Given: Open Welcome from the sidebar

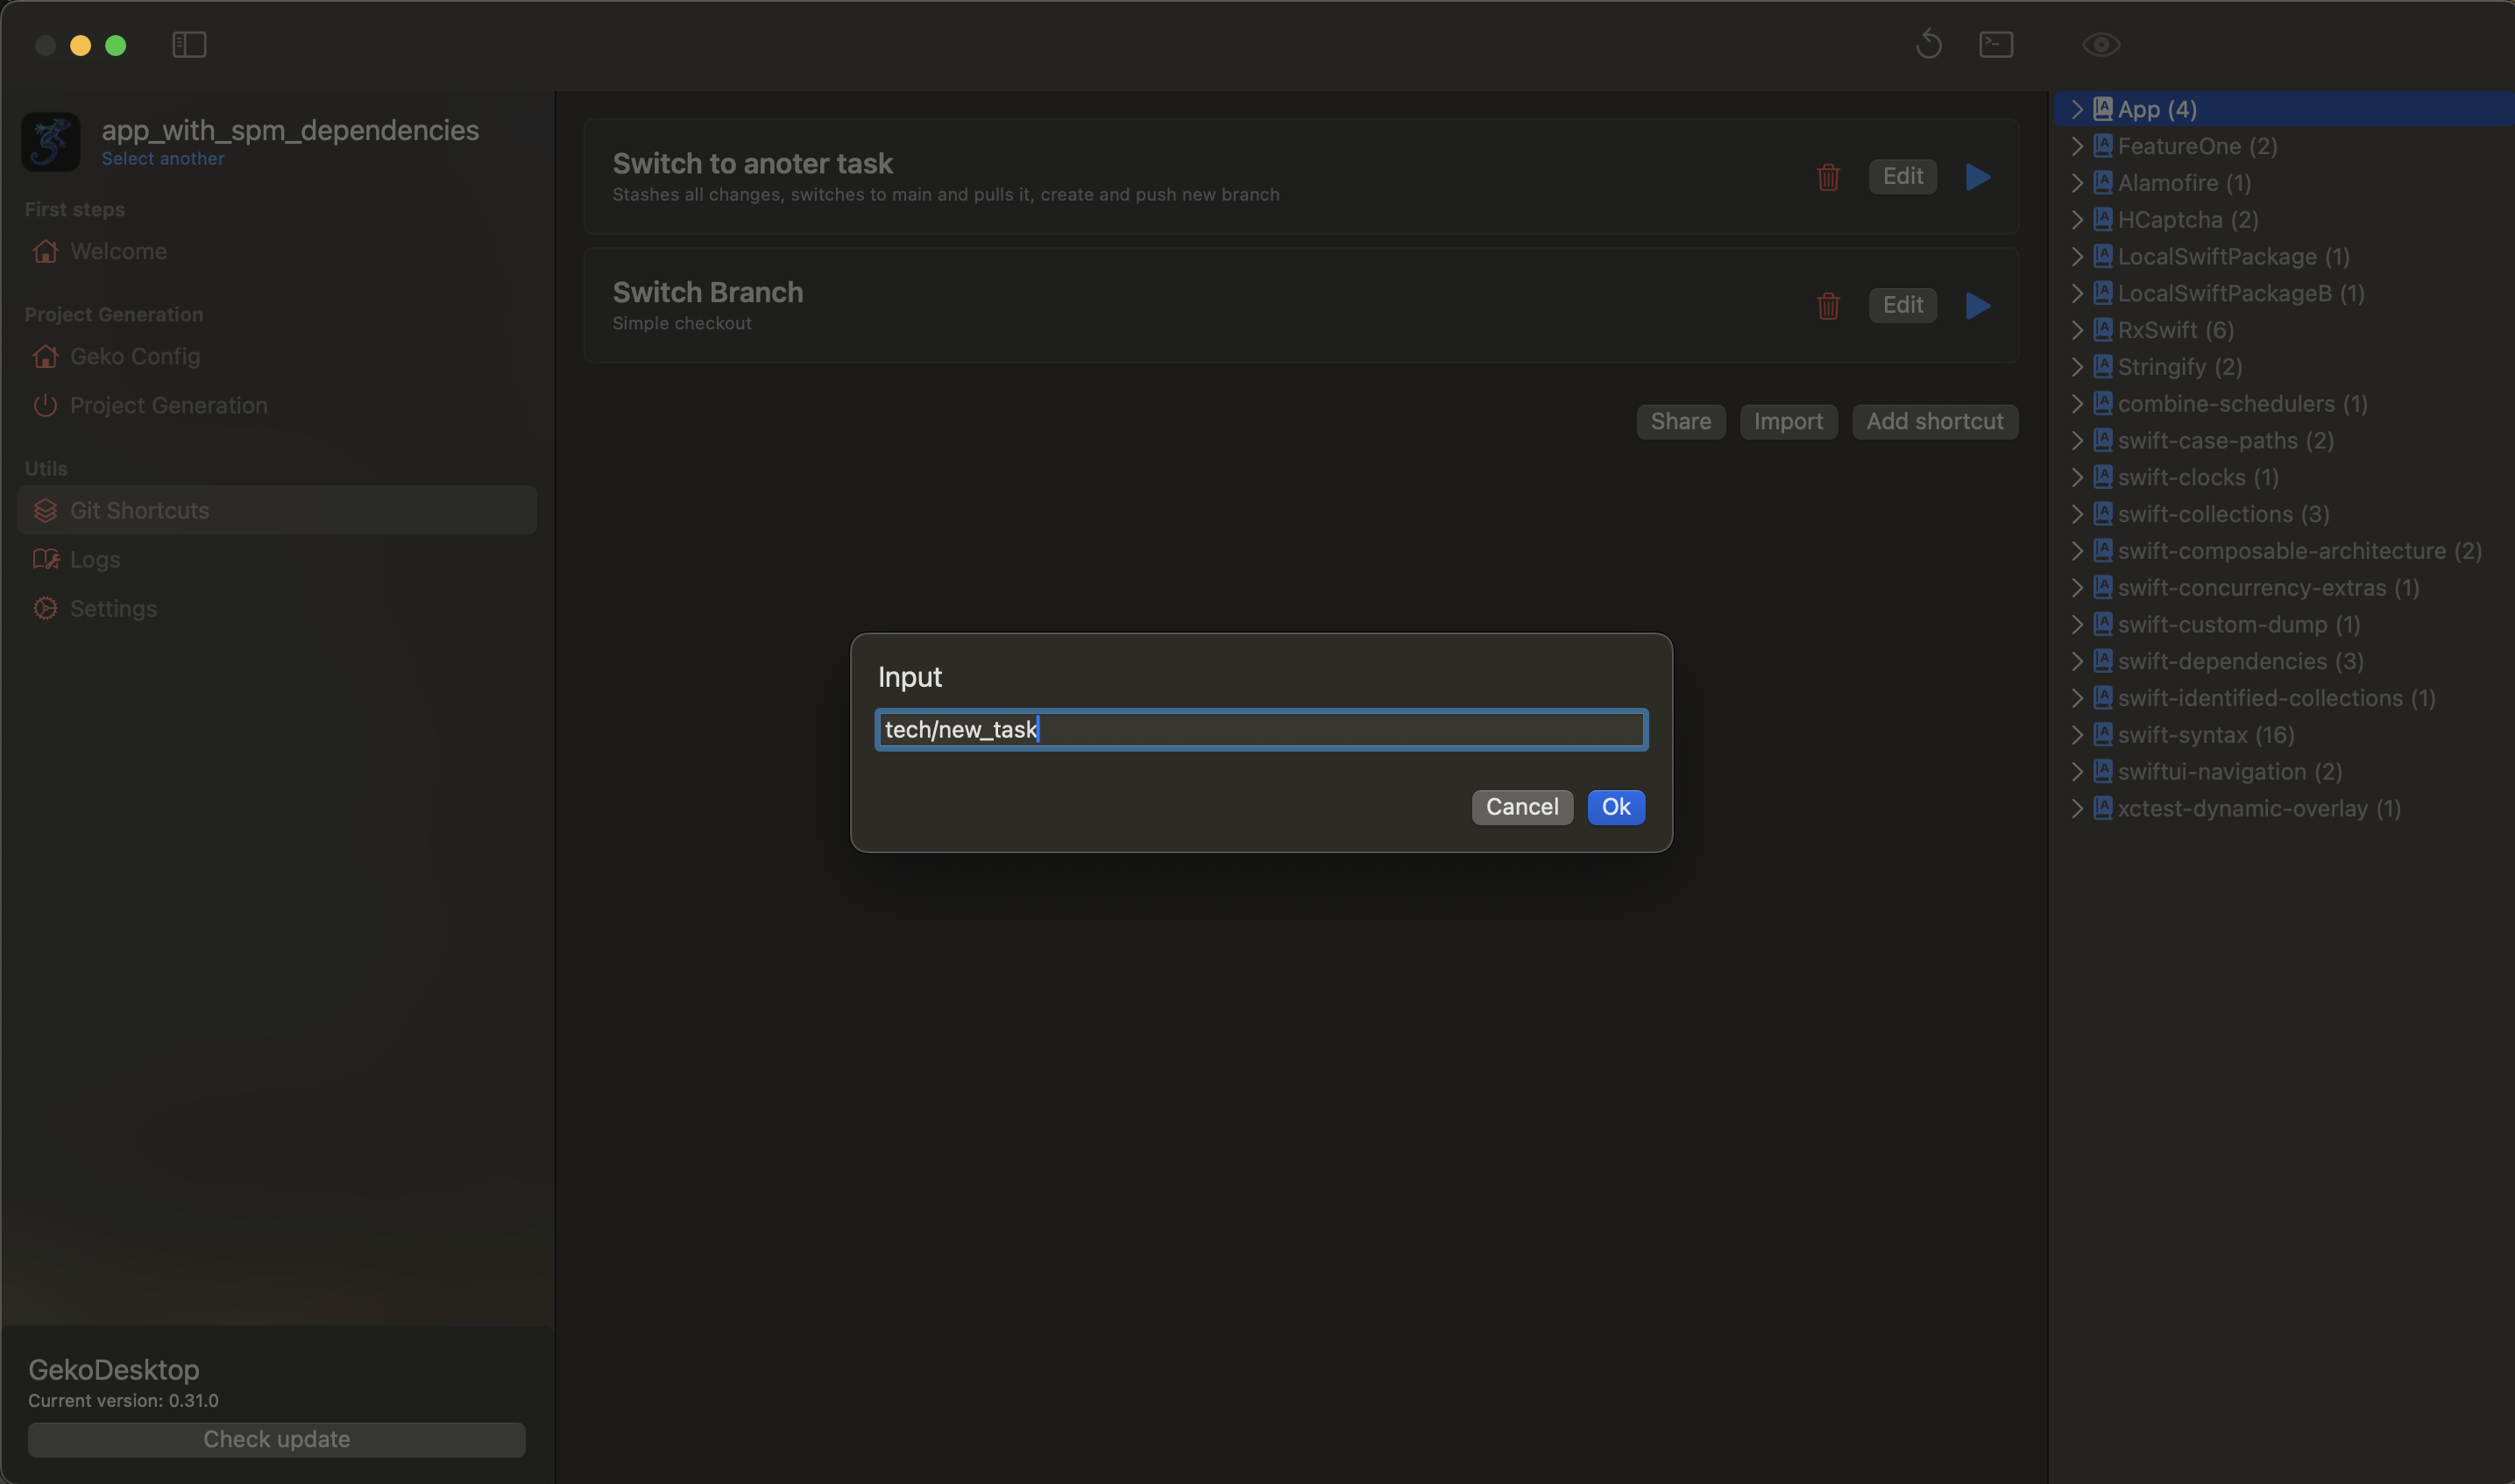Looking at the screenshot, I should (118, 251).
